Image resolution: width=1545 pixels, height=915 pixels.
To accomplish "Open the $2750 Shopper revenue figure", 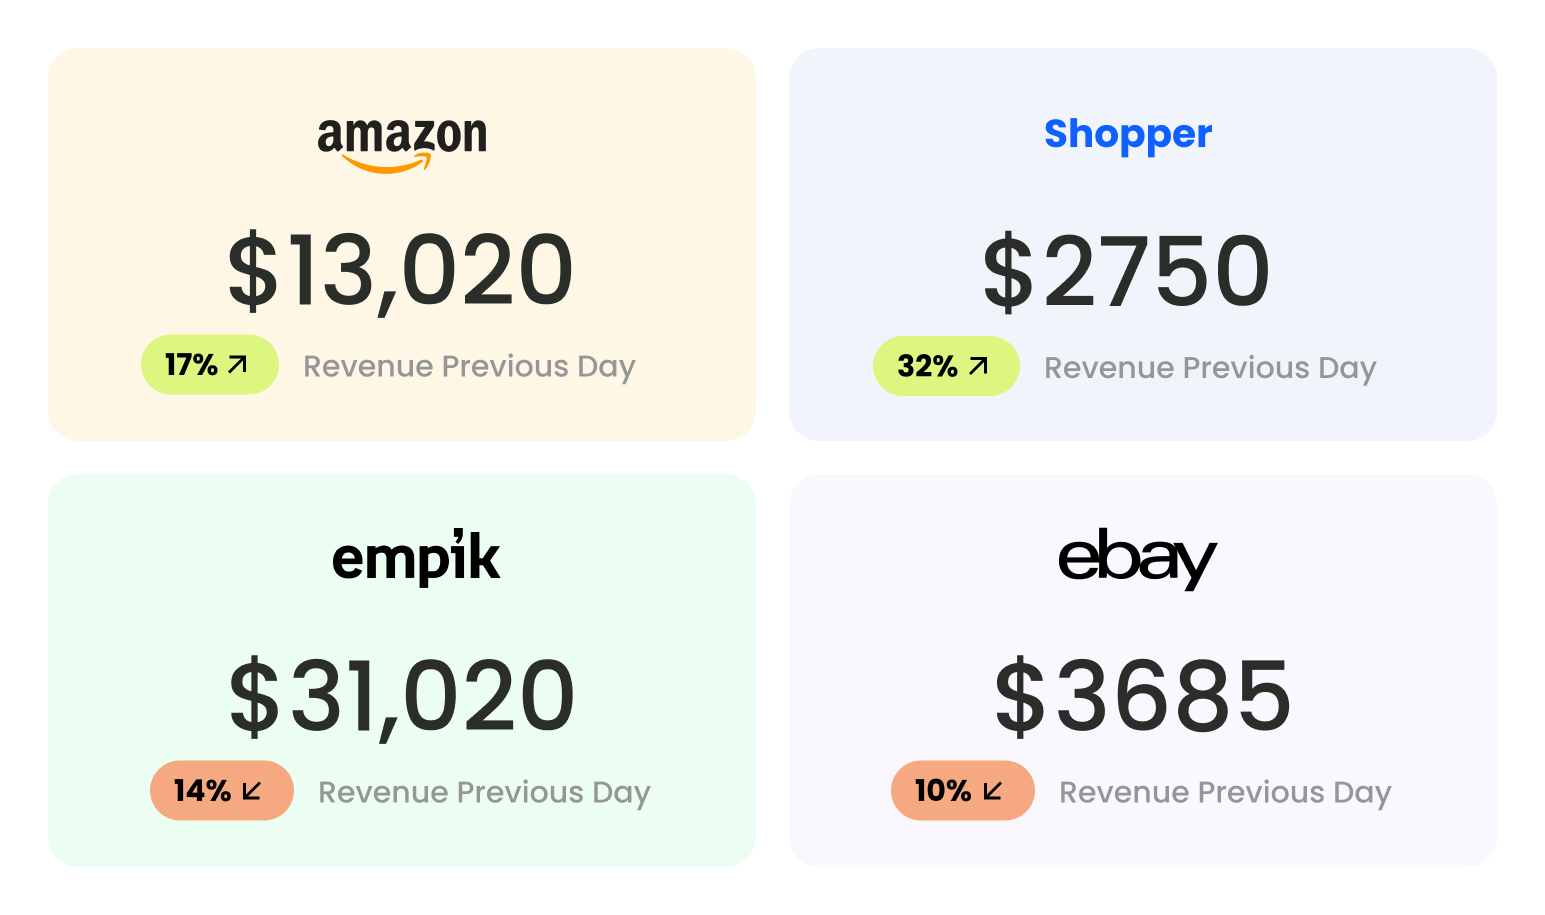I will (1126, 271).
